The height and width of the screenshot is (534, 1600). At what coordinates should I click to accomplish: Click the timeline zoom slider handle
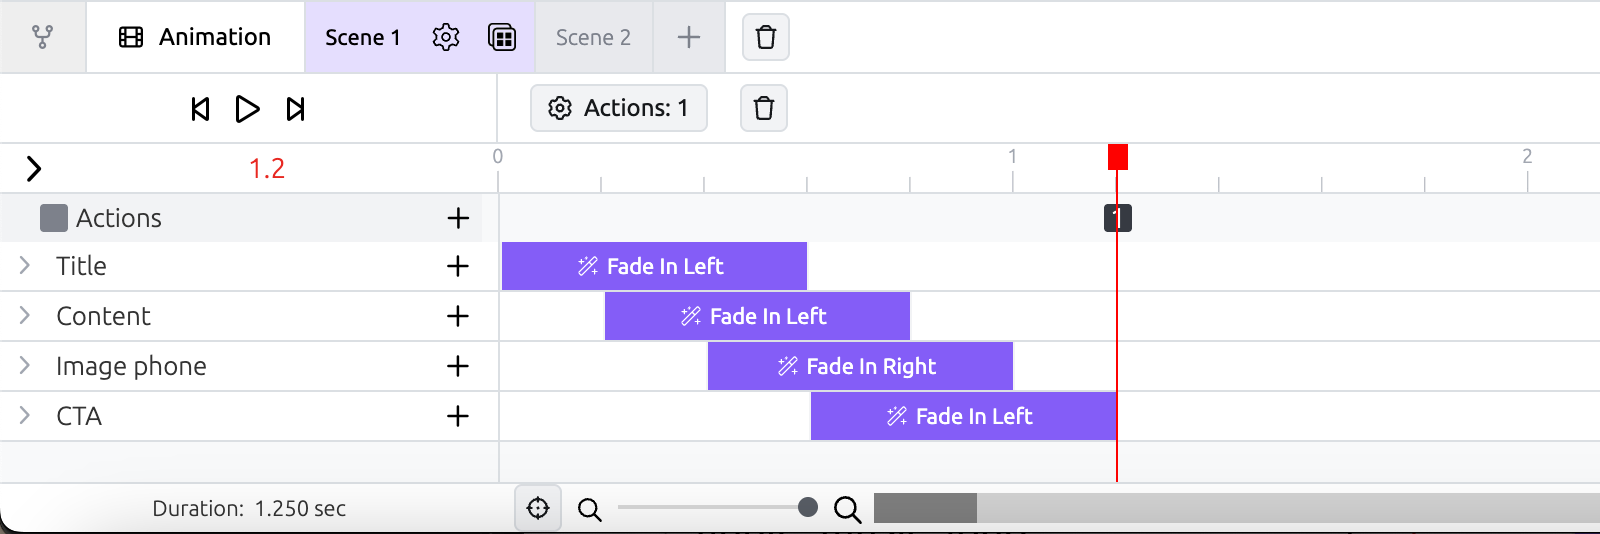[x=808, y=508]
